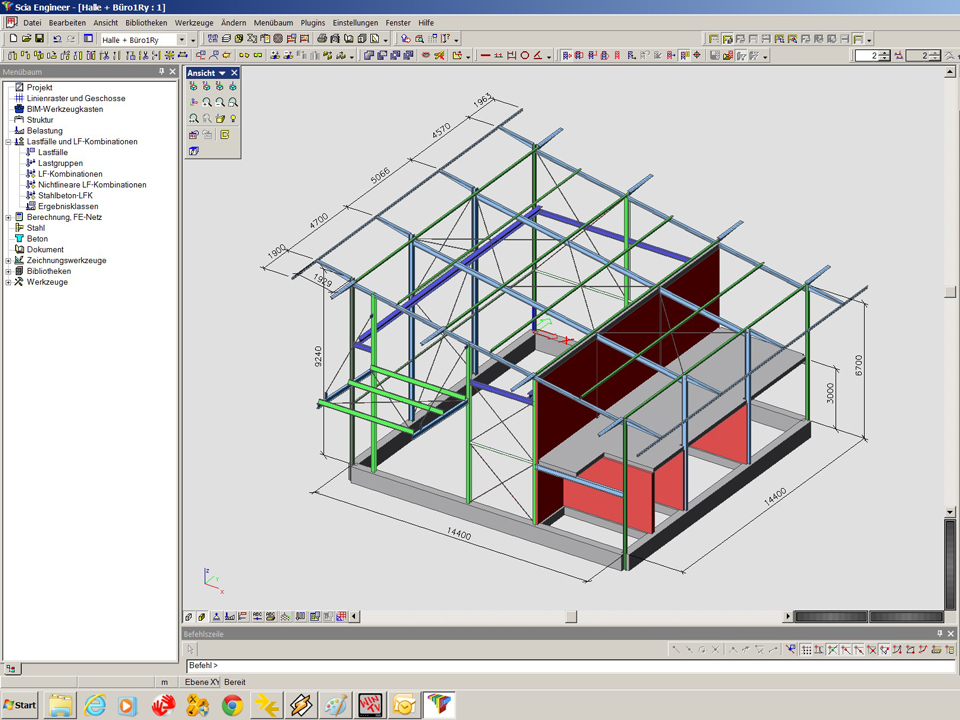The height and width of the screenshot is (720, 960).
Task: Click the Undo arrow icon
Action: [x=56, y=39]
